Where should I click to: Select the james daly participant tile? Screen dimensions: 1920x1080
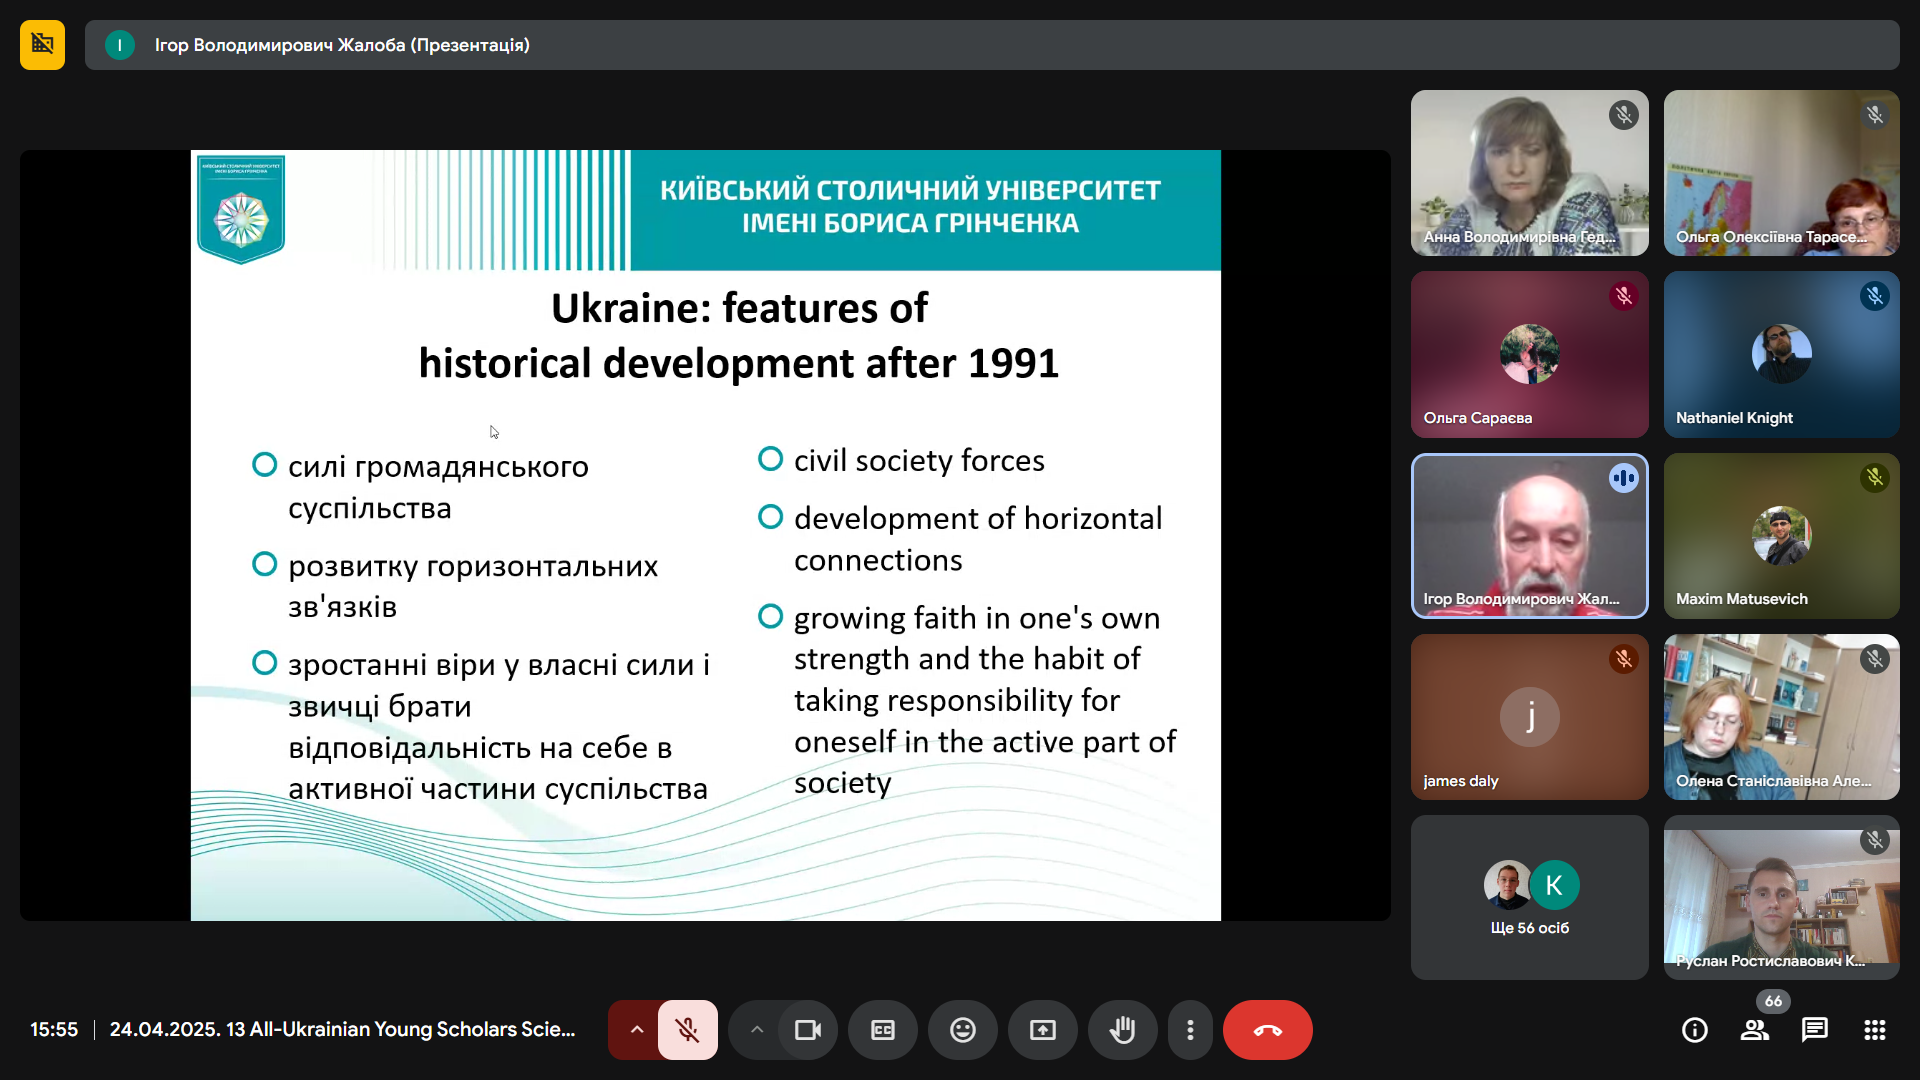(1529, 716)
